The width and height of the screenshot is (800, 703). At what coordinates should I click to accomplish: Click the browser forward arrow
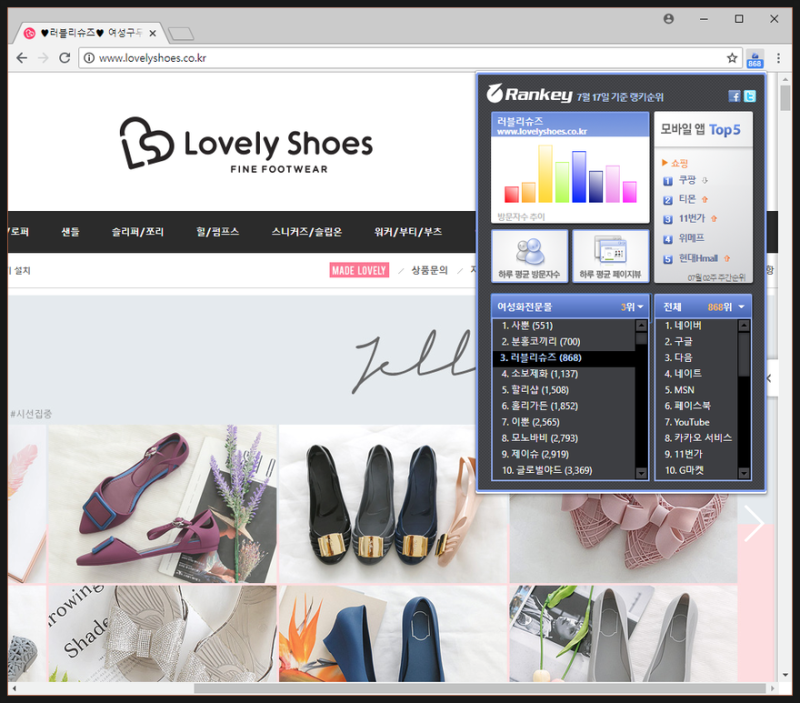(43, 58)
